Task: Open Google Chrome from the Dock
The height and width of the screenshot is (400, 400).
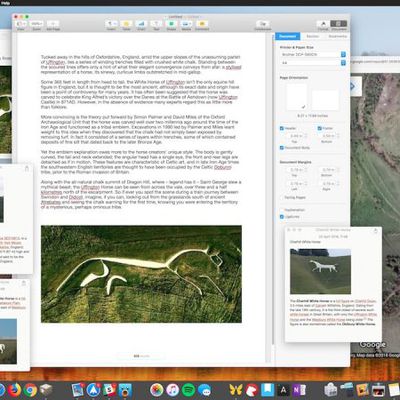Action: coord(30,389)
